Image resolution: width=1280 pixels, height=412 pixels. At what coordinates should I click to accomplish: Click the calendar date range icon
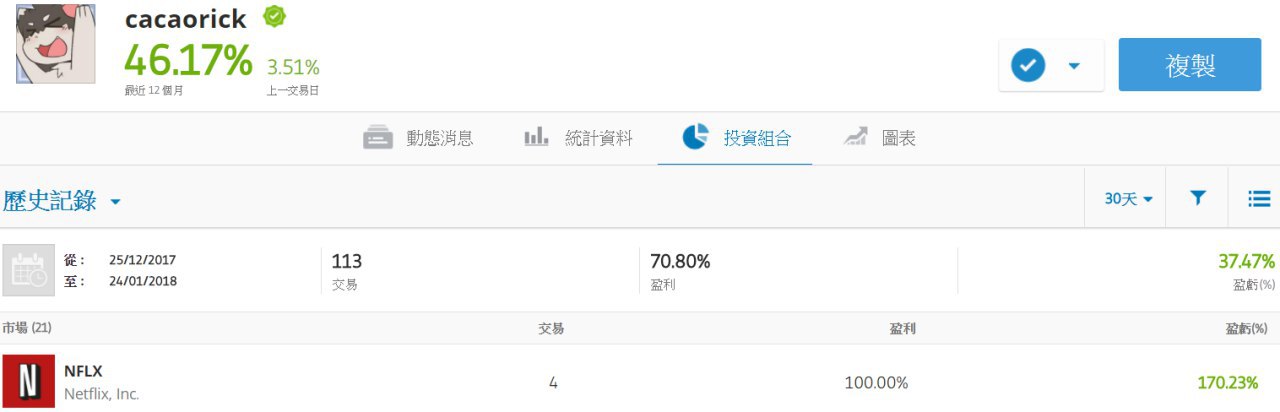27,270
